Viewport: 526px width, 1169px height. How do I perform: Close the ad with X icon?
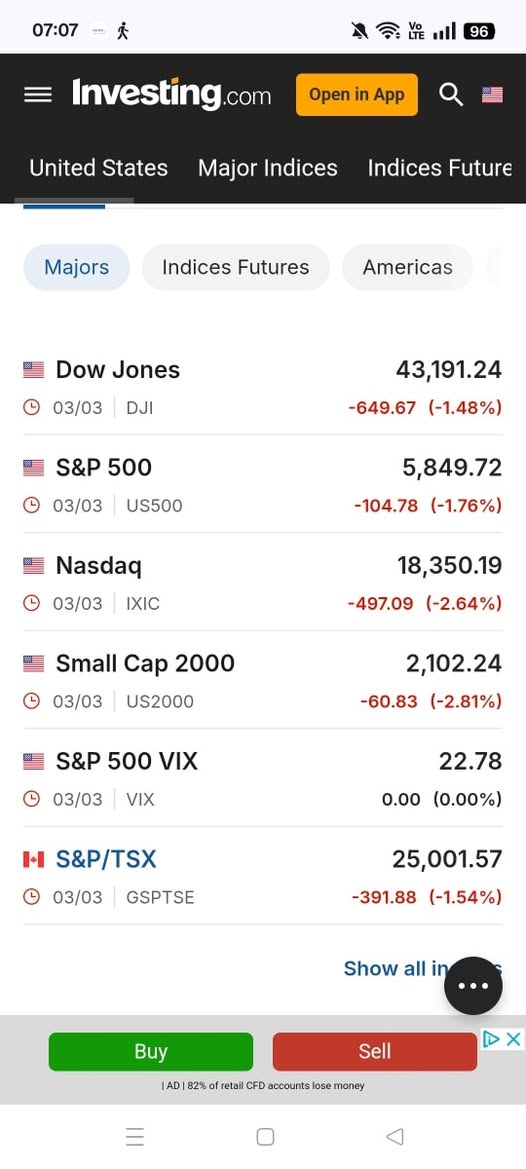pos(513,1039)
